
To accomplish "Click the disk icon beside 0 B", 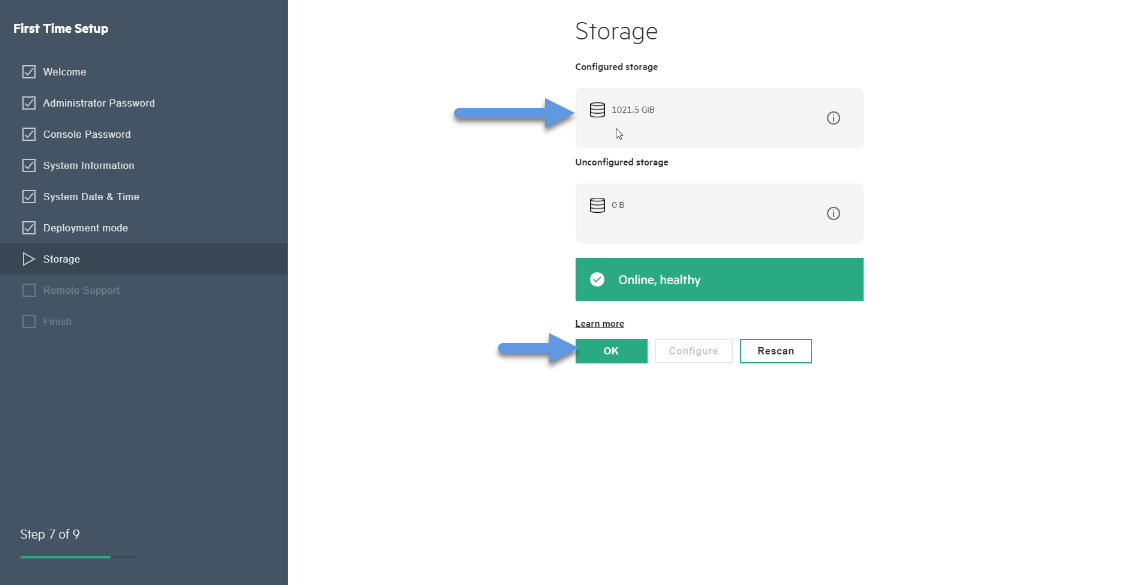I will 597,206.
